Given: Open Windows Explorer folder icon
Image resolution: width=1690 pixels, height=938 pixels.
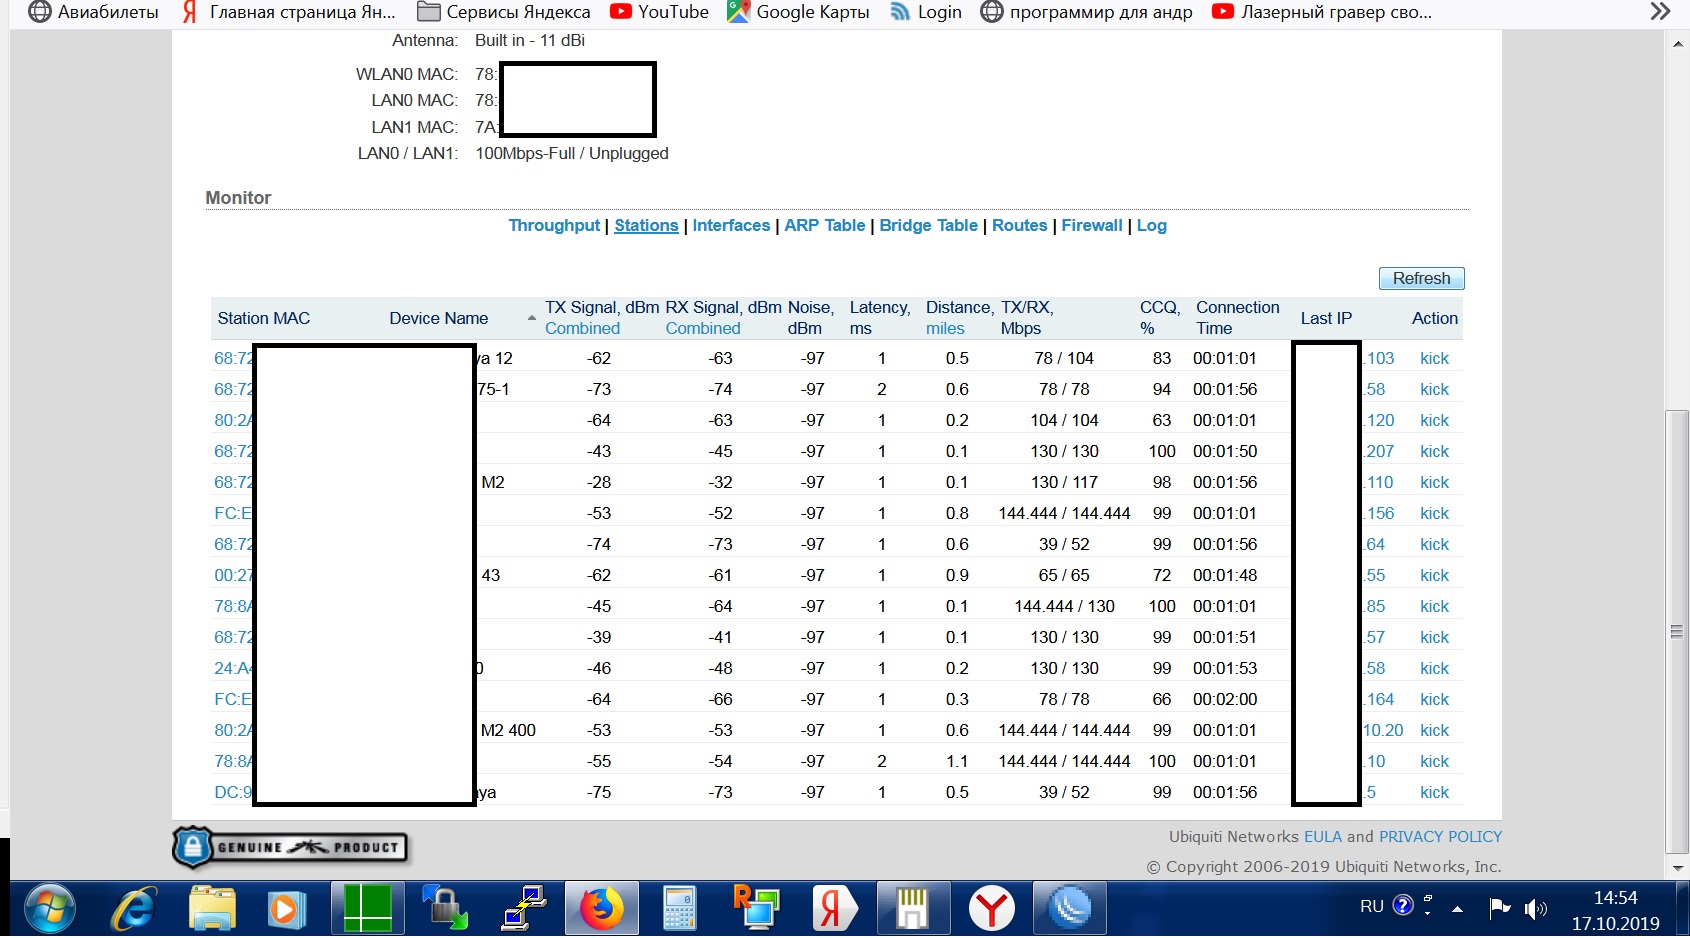Looking at the screenshot, I should (212, 909).
